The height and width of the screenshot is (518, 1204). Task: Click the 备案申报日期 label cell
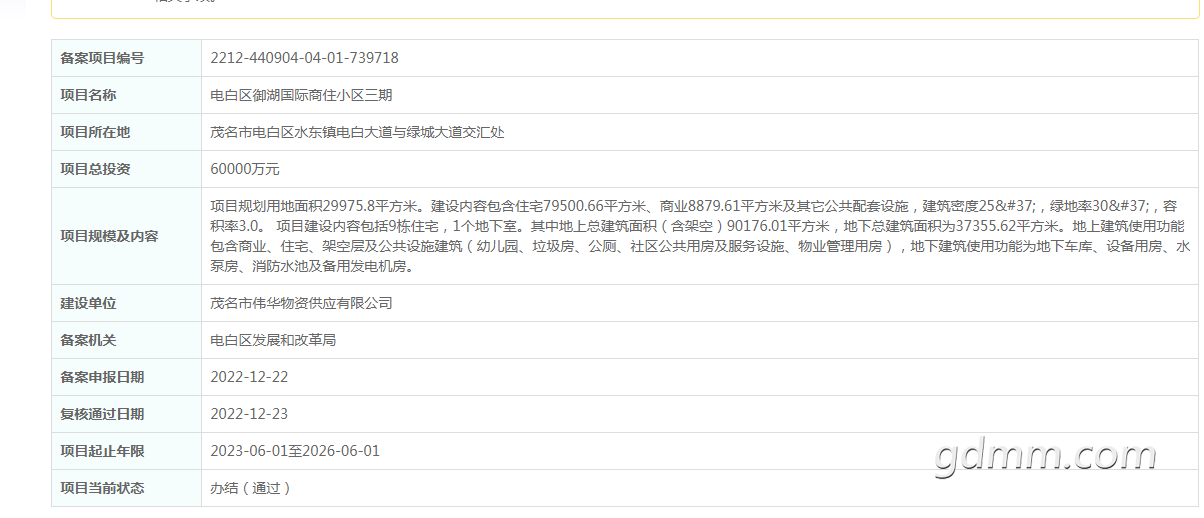126,377
